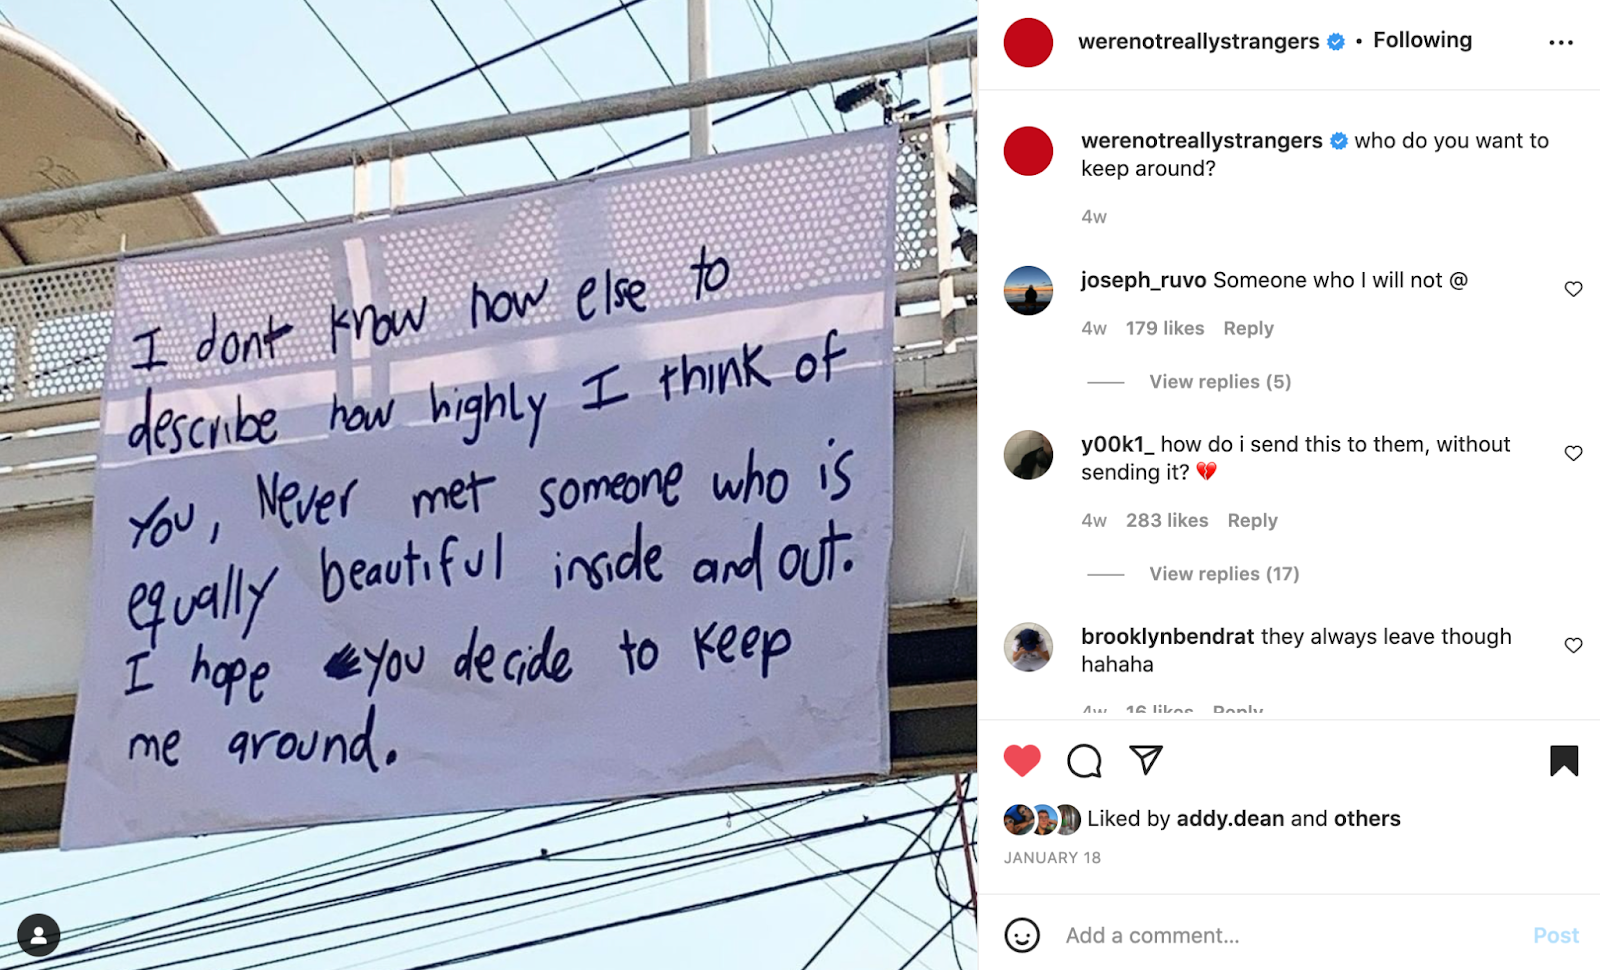Open the comment bubble icon
1600x970 pixels.
point(1084,761)
